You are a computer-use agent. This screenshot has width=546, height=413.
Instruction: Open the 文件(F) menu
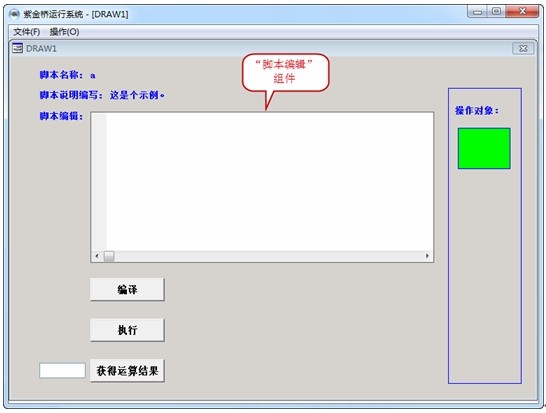click(26, 32)
